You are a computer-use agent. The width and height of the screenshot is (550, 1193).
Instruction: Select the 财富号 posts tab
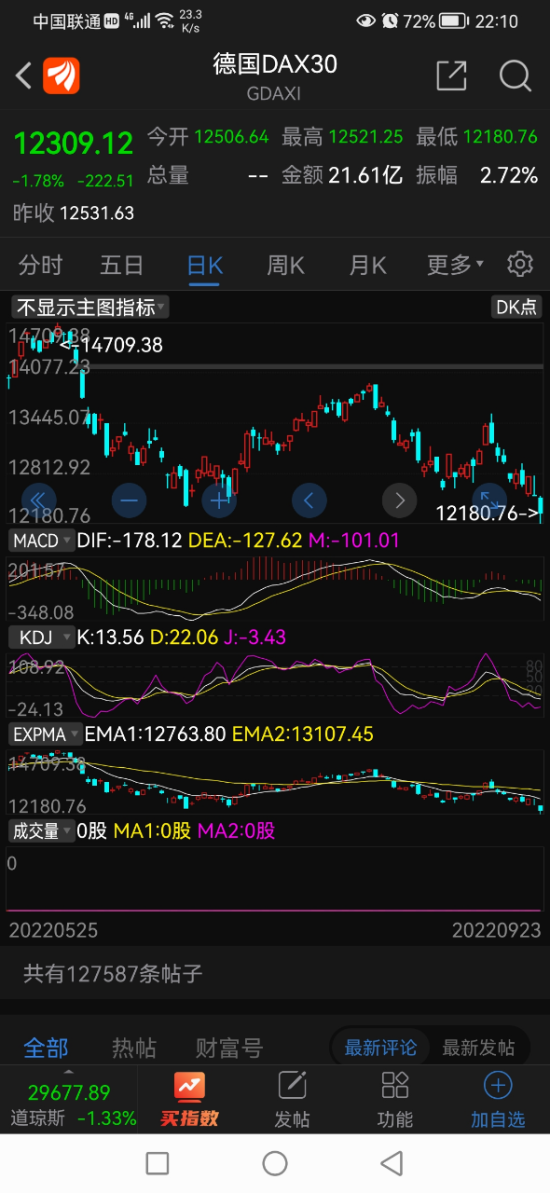point(229,1048)
